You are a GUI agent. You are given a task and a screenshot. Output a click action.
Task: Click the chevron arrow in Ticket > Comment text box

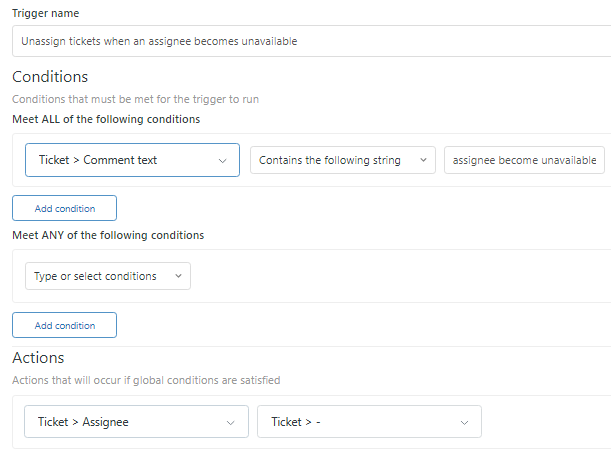223,161
